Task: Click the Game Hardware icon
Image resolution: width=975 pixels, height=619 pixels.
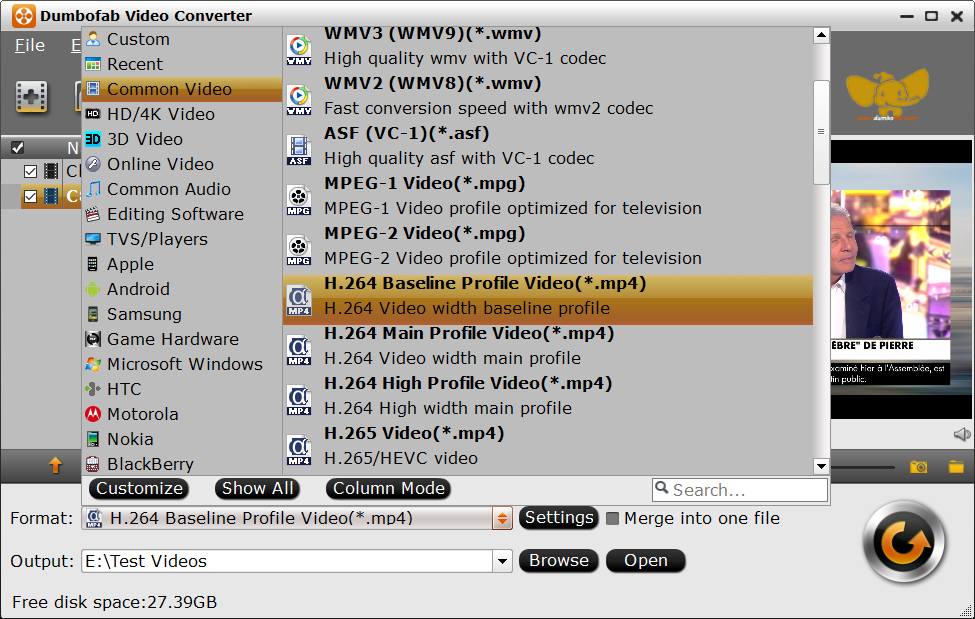Action: tap(93, 339)
